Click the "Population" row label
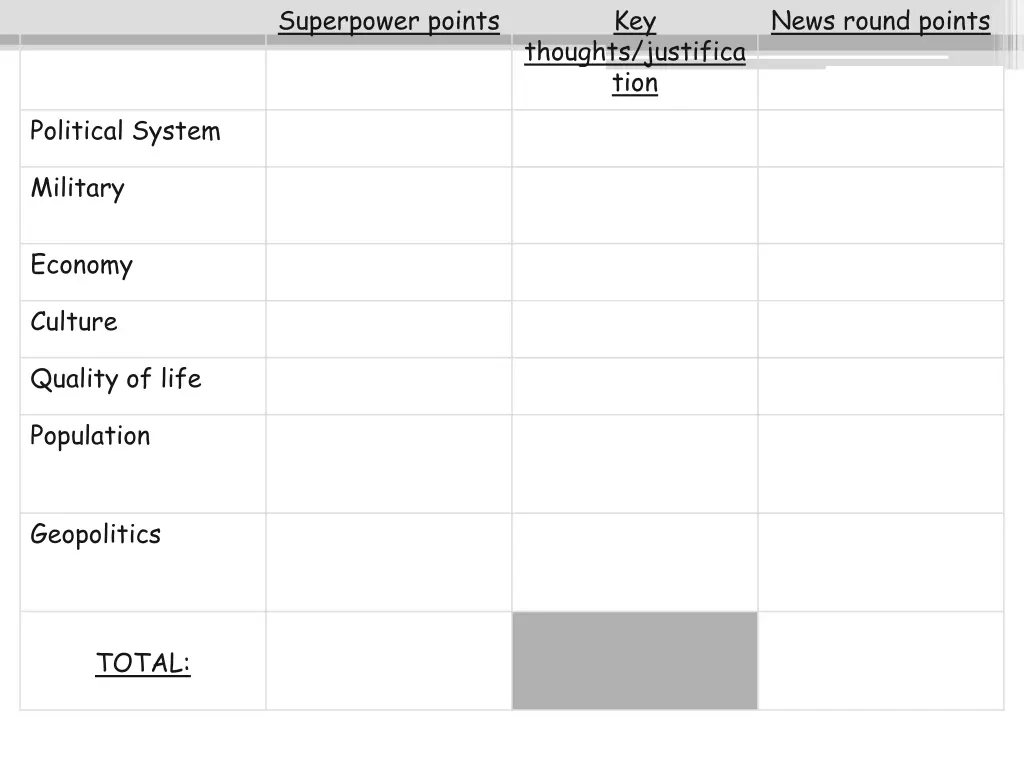This screenshot has height=768, width=1024. [x=90, y=436]
